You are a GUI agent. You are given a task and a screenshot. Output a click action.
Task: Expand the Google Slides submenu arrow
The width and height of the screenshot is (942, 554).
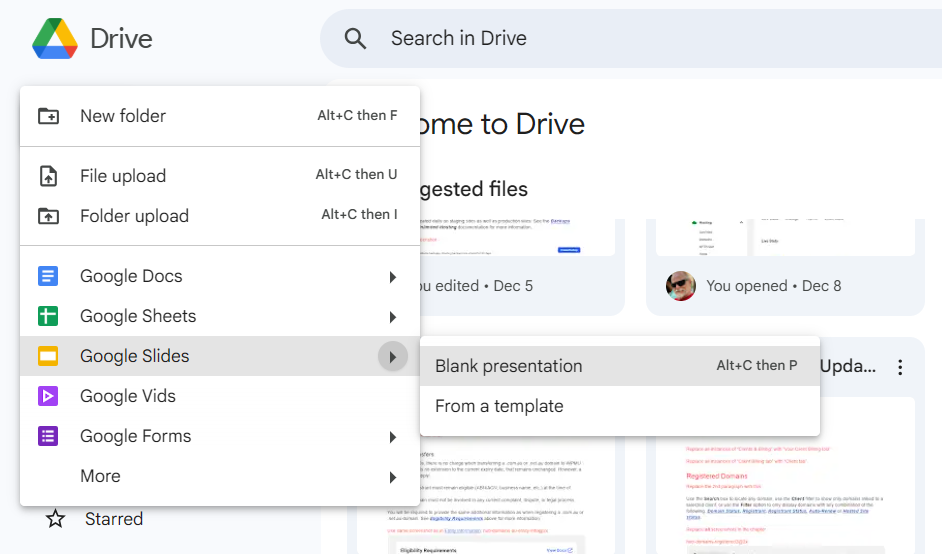[x=393, y=357]
